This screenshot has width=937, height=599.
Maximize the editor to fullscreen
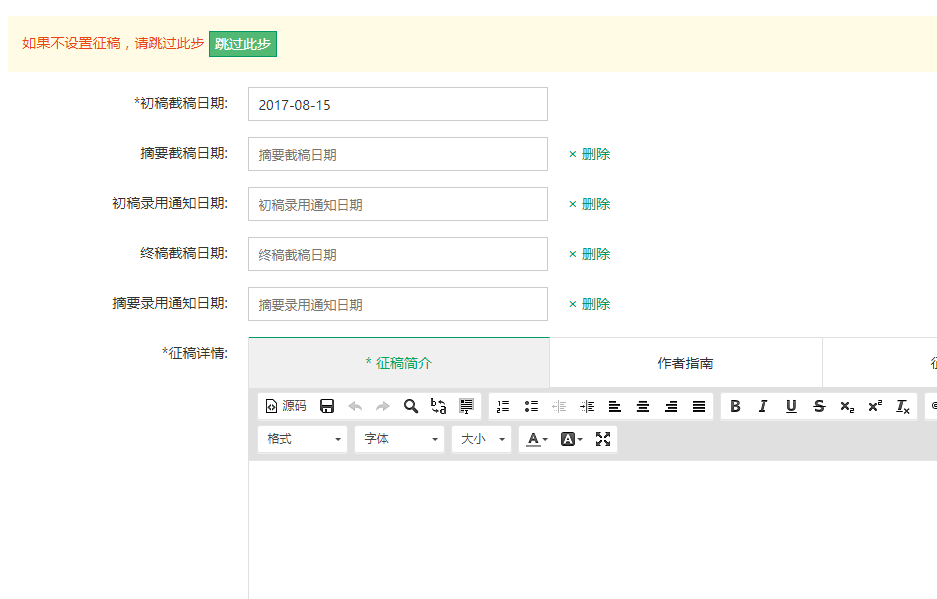coord(603,439)
